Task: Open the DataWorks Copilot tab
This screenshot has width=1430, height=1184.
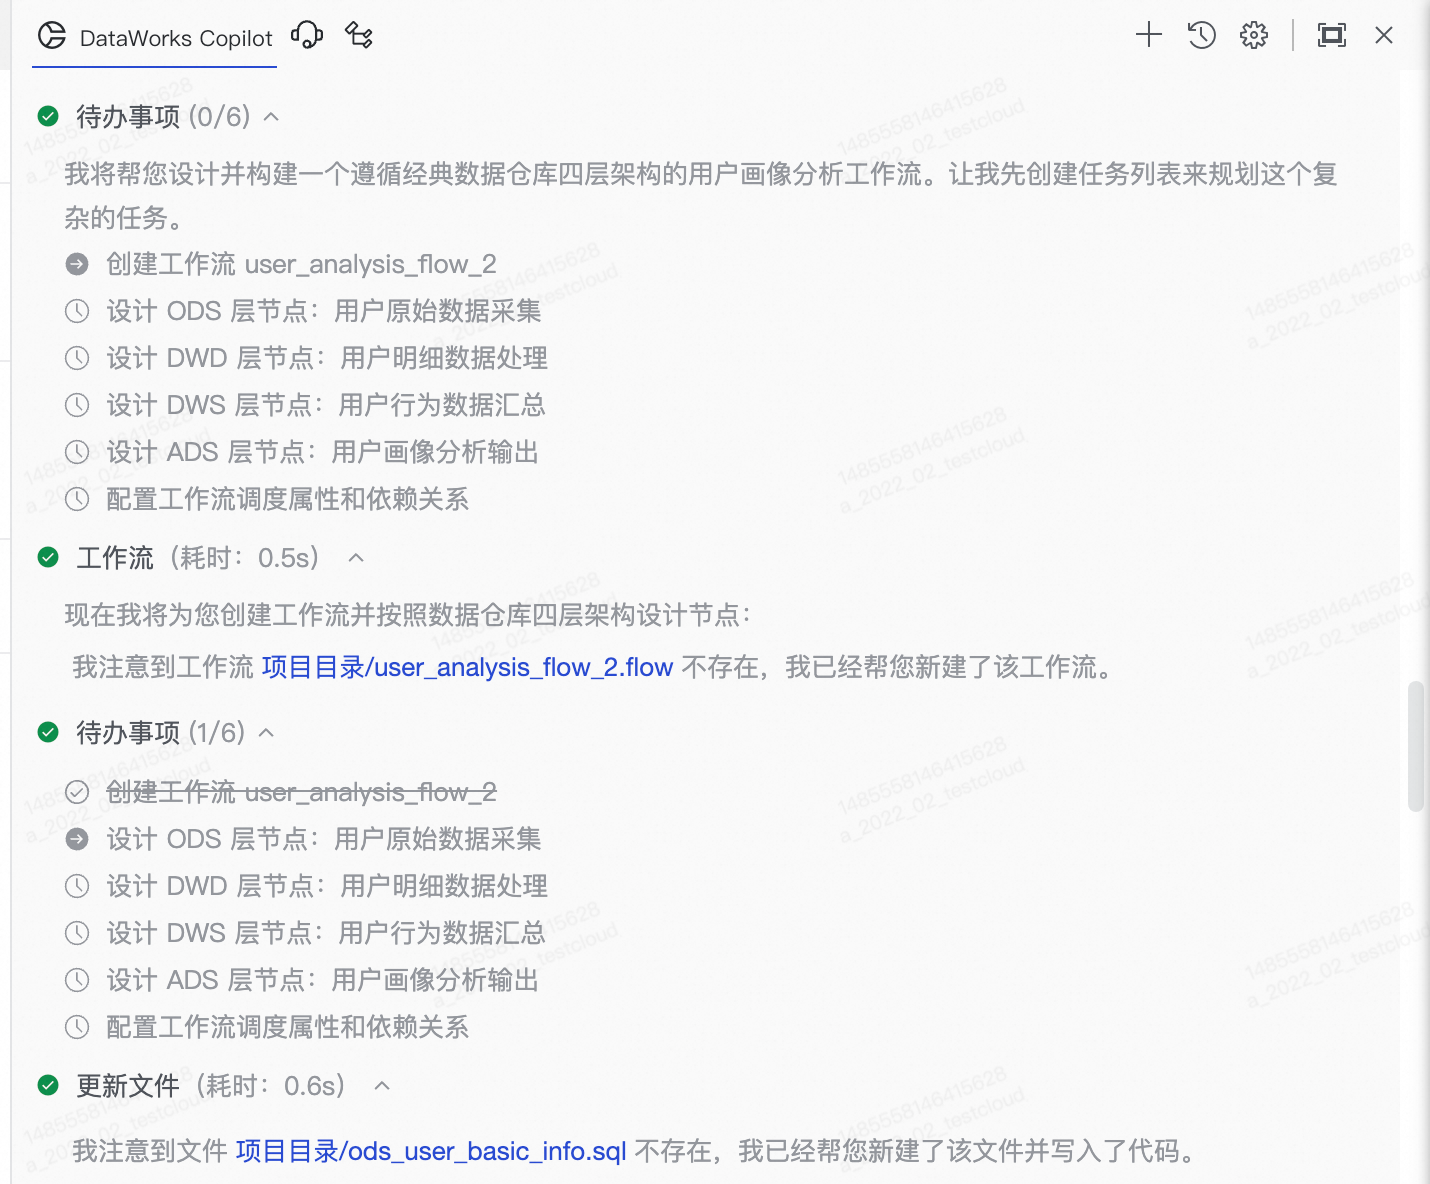Action: coord(155,38)
